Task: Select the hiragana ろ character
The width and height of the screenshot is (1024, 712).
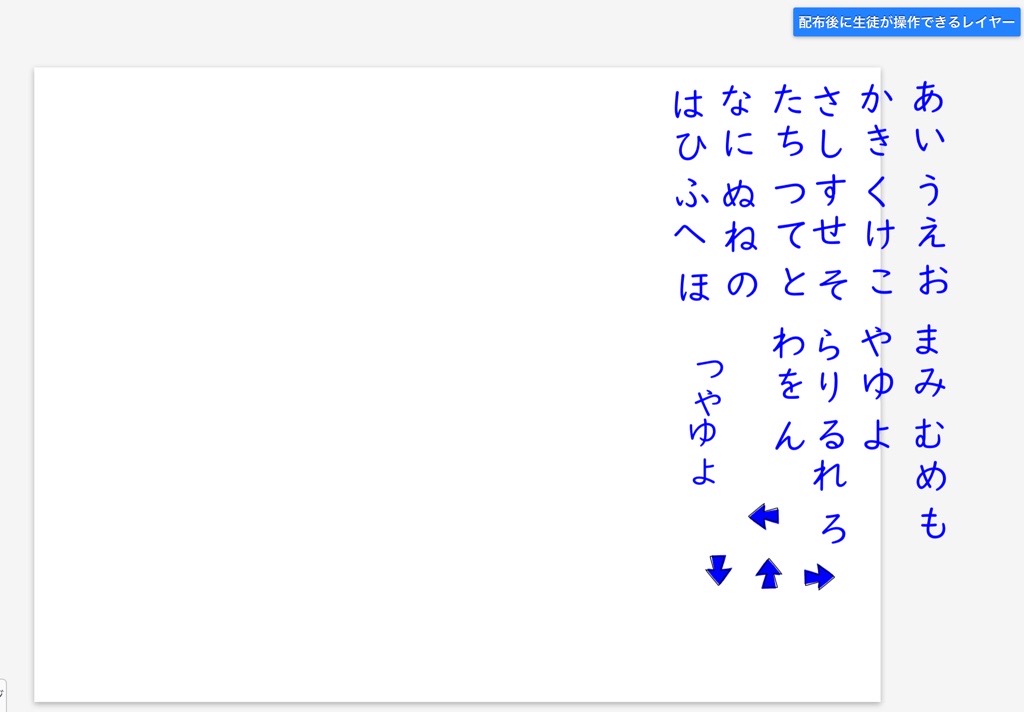Action: [x=832, y=526]
